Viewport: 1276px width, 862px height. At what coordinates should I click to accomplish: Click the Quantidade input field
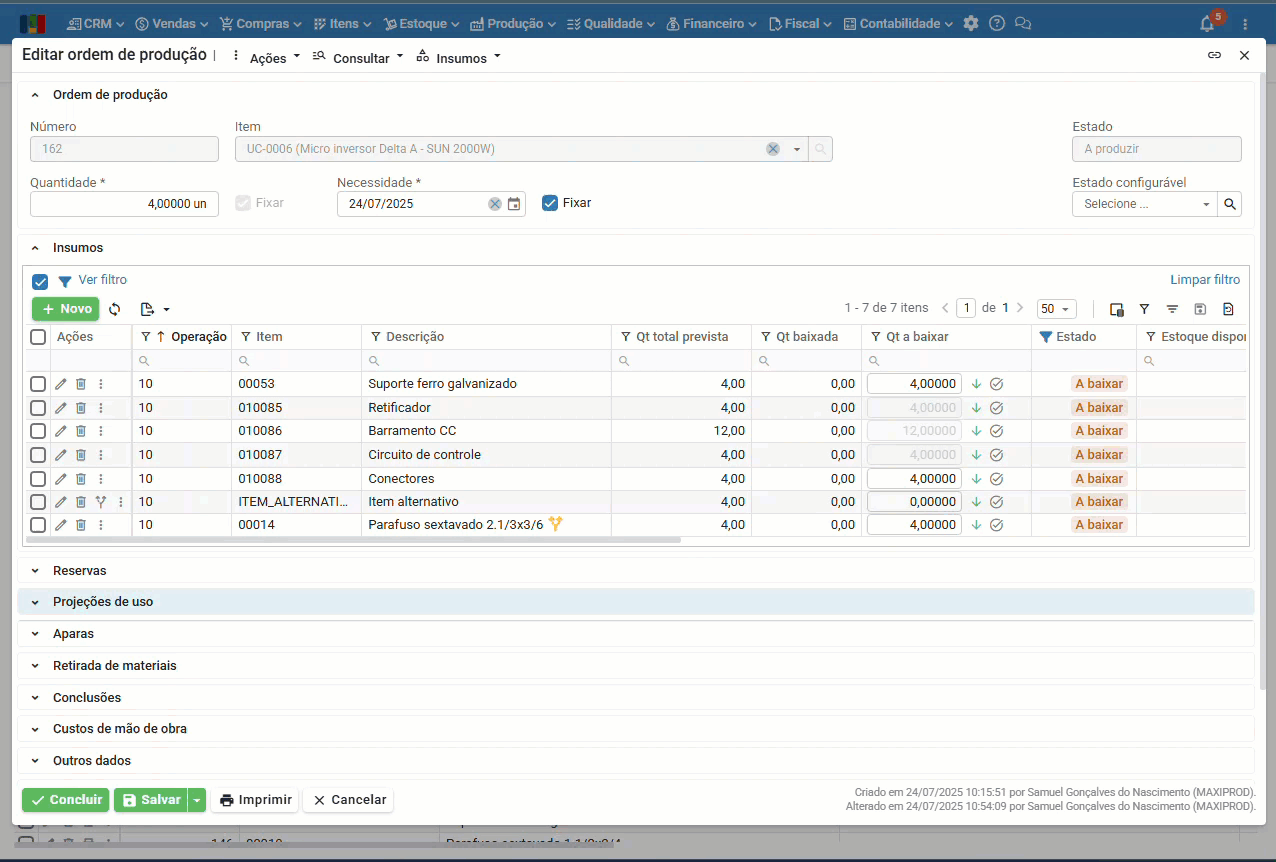[x=124, y=204]
